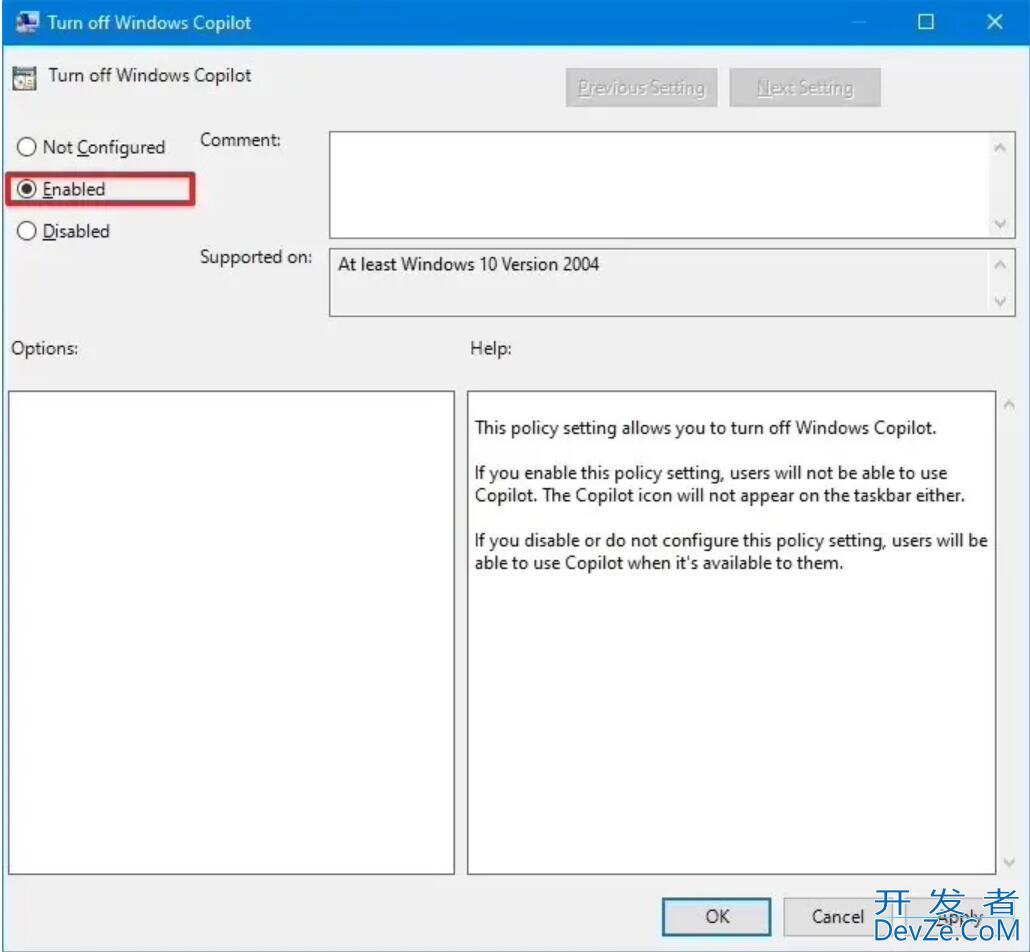Click the policy setting icon beside the heading
Image resolution: width=1030 pixels, height=952 pixels.
[x=25, y=78]
